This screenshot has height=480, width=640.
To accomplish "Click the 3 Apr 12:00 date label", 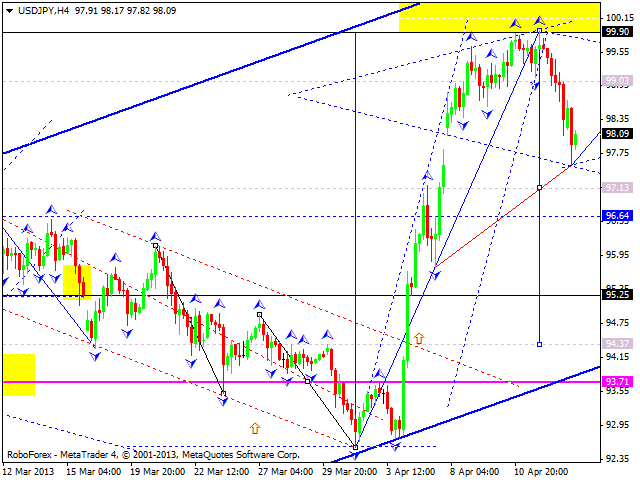I will (x=412, y=471).
